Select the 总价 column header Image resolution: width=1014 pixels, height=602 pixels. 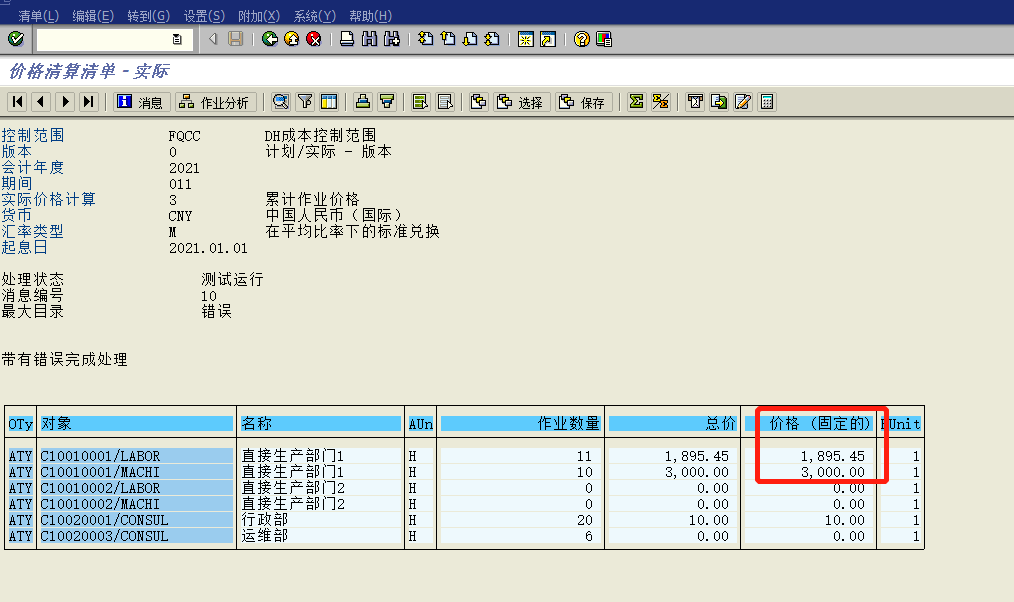point(673,424)
